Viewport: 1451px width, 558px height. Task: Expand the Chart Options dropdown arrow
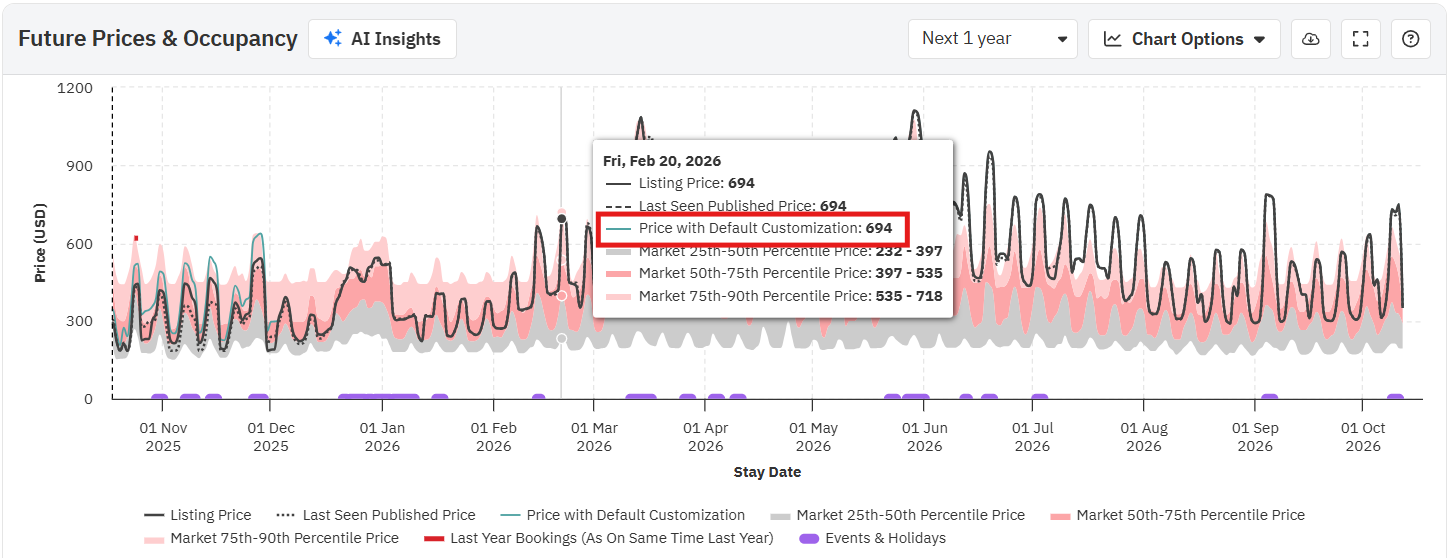[1260, 40]
